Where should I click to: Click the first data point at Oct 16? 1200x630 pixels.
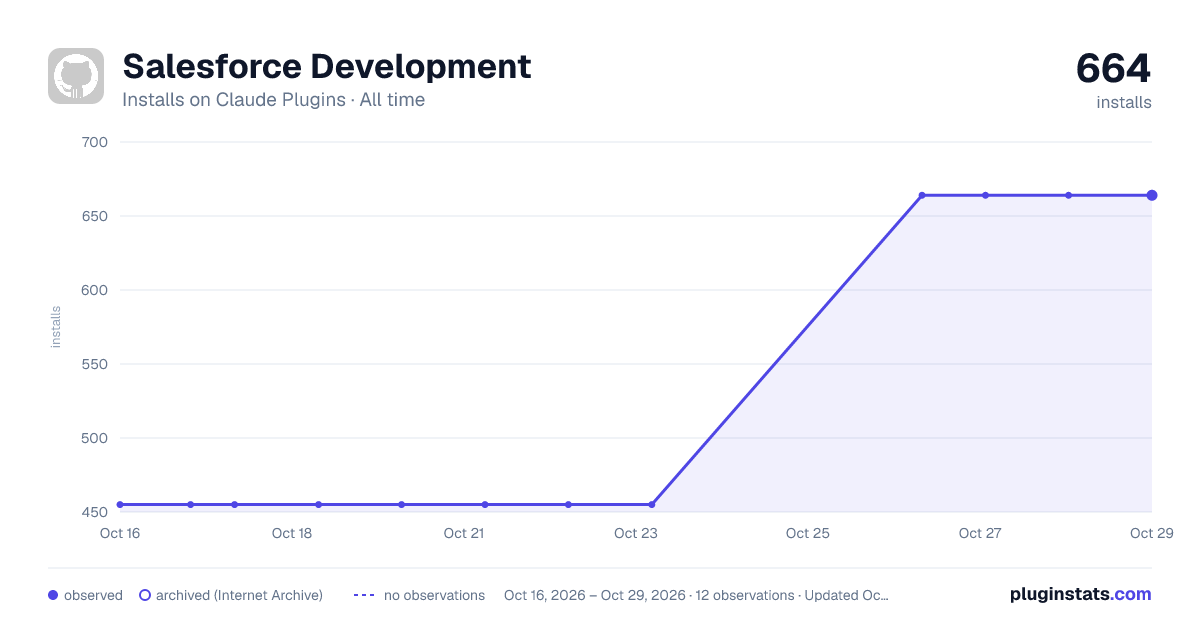(120, 505)
